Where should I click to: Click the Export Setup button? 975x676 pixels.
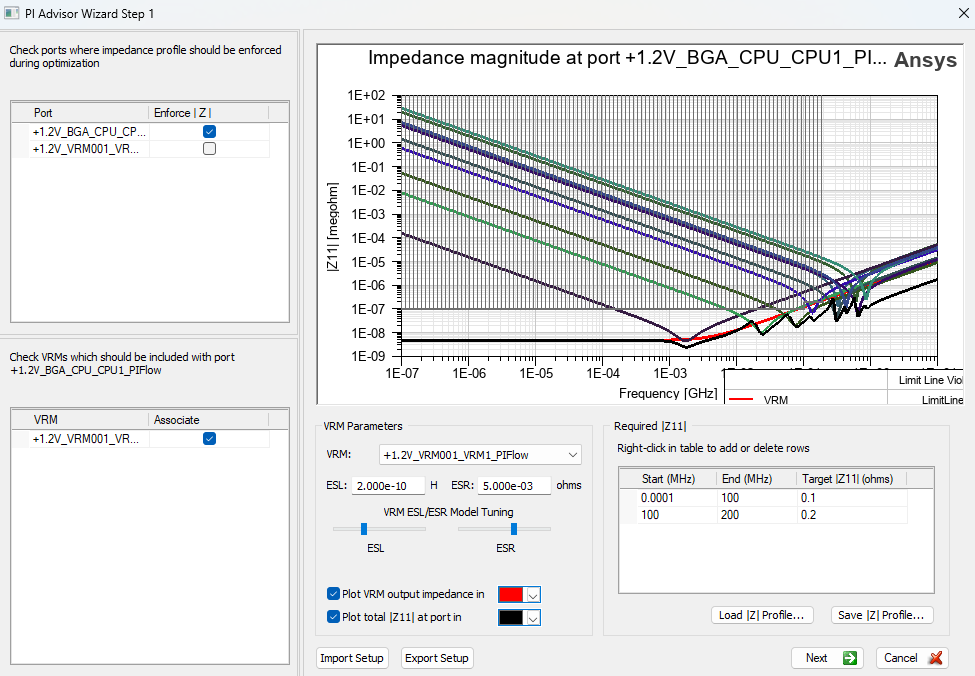pyautogui.click(x=437, y=658)
